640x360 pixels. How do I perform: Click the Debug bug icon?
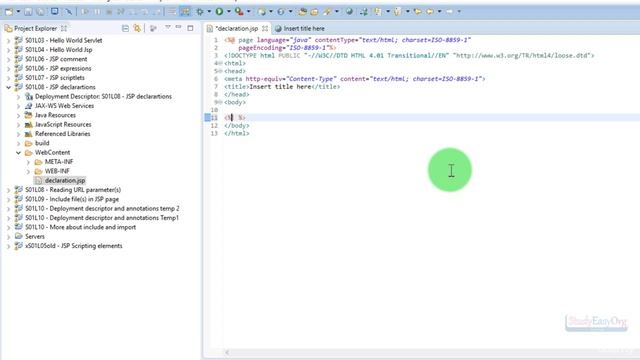(200, 12)
